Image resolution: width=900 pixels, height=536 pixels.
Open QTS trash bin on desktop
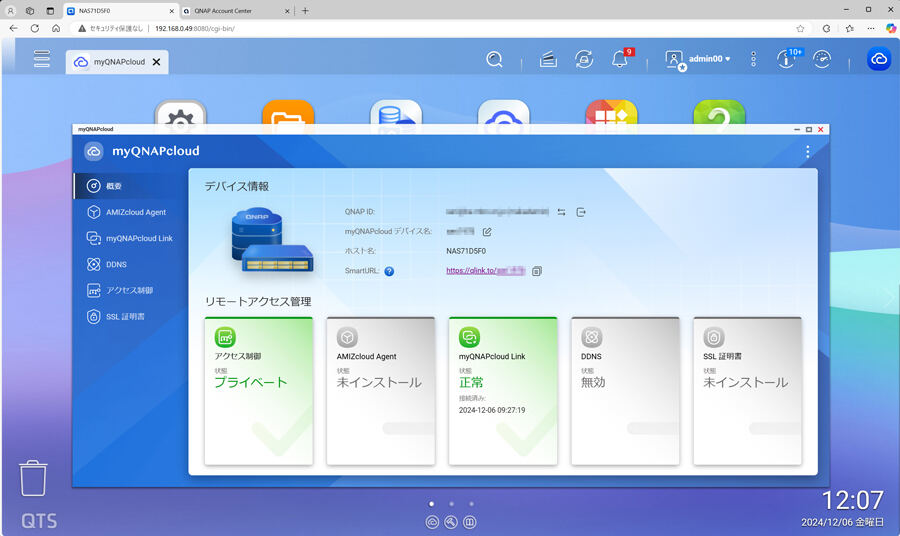coord(33,478)
